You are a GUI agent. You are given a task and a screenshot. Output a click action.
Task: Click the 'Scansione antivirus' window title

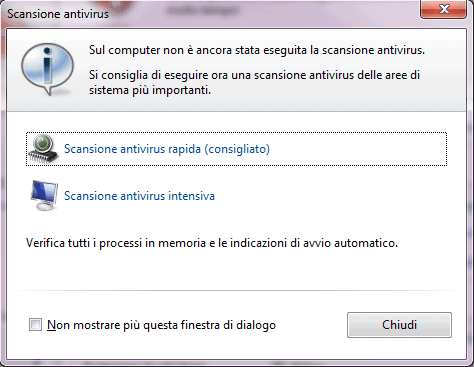[x=58, y=14]
